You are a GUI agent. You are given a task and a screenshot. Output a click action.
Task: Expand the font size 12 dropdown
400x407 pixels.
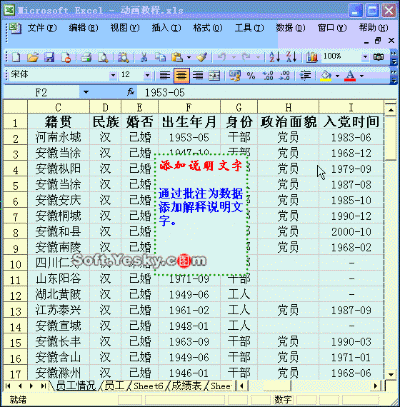tap(147, 75)
